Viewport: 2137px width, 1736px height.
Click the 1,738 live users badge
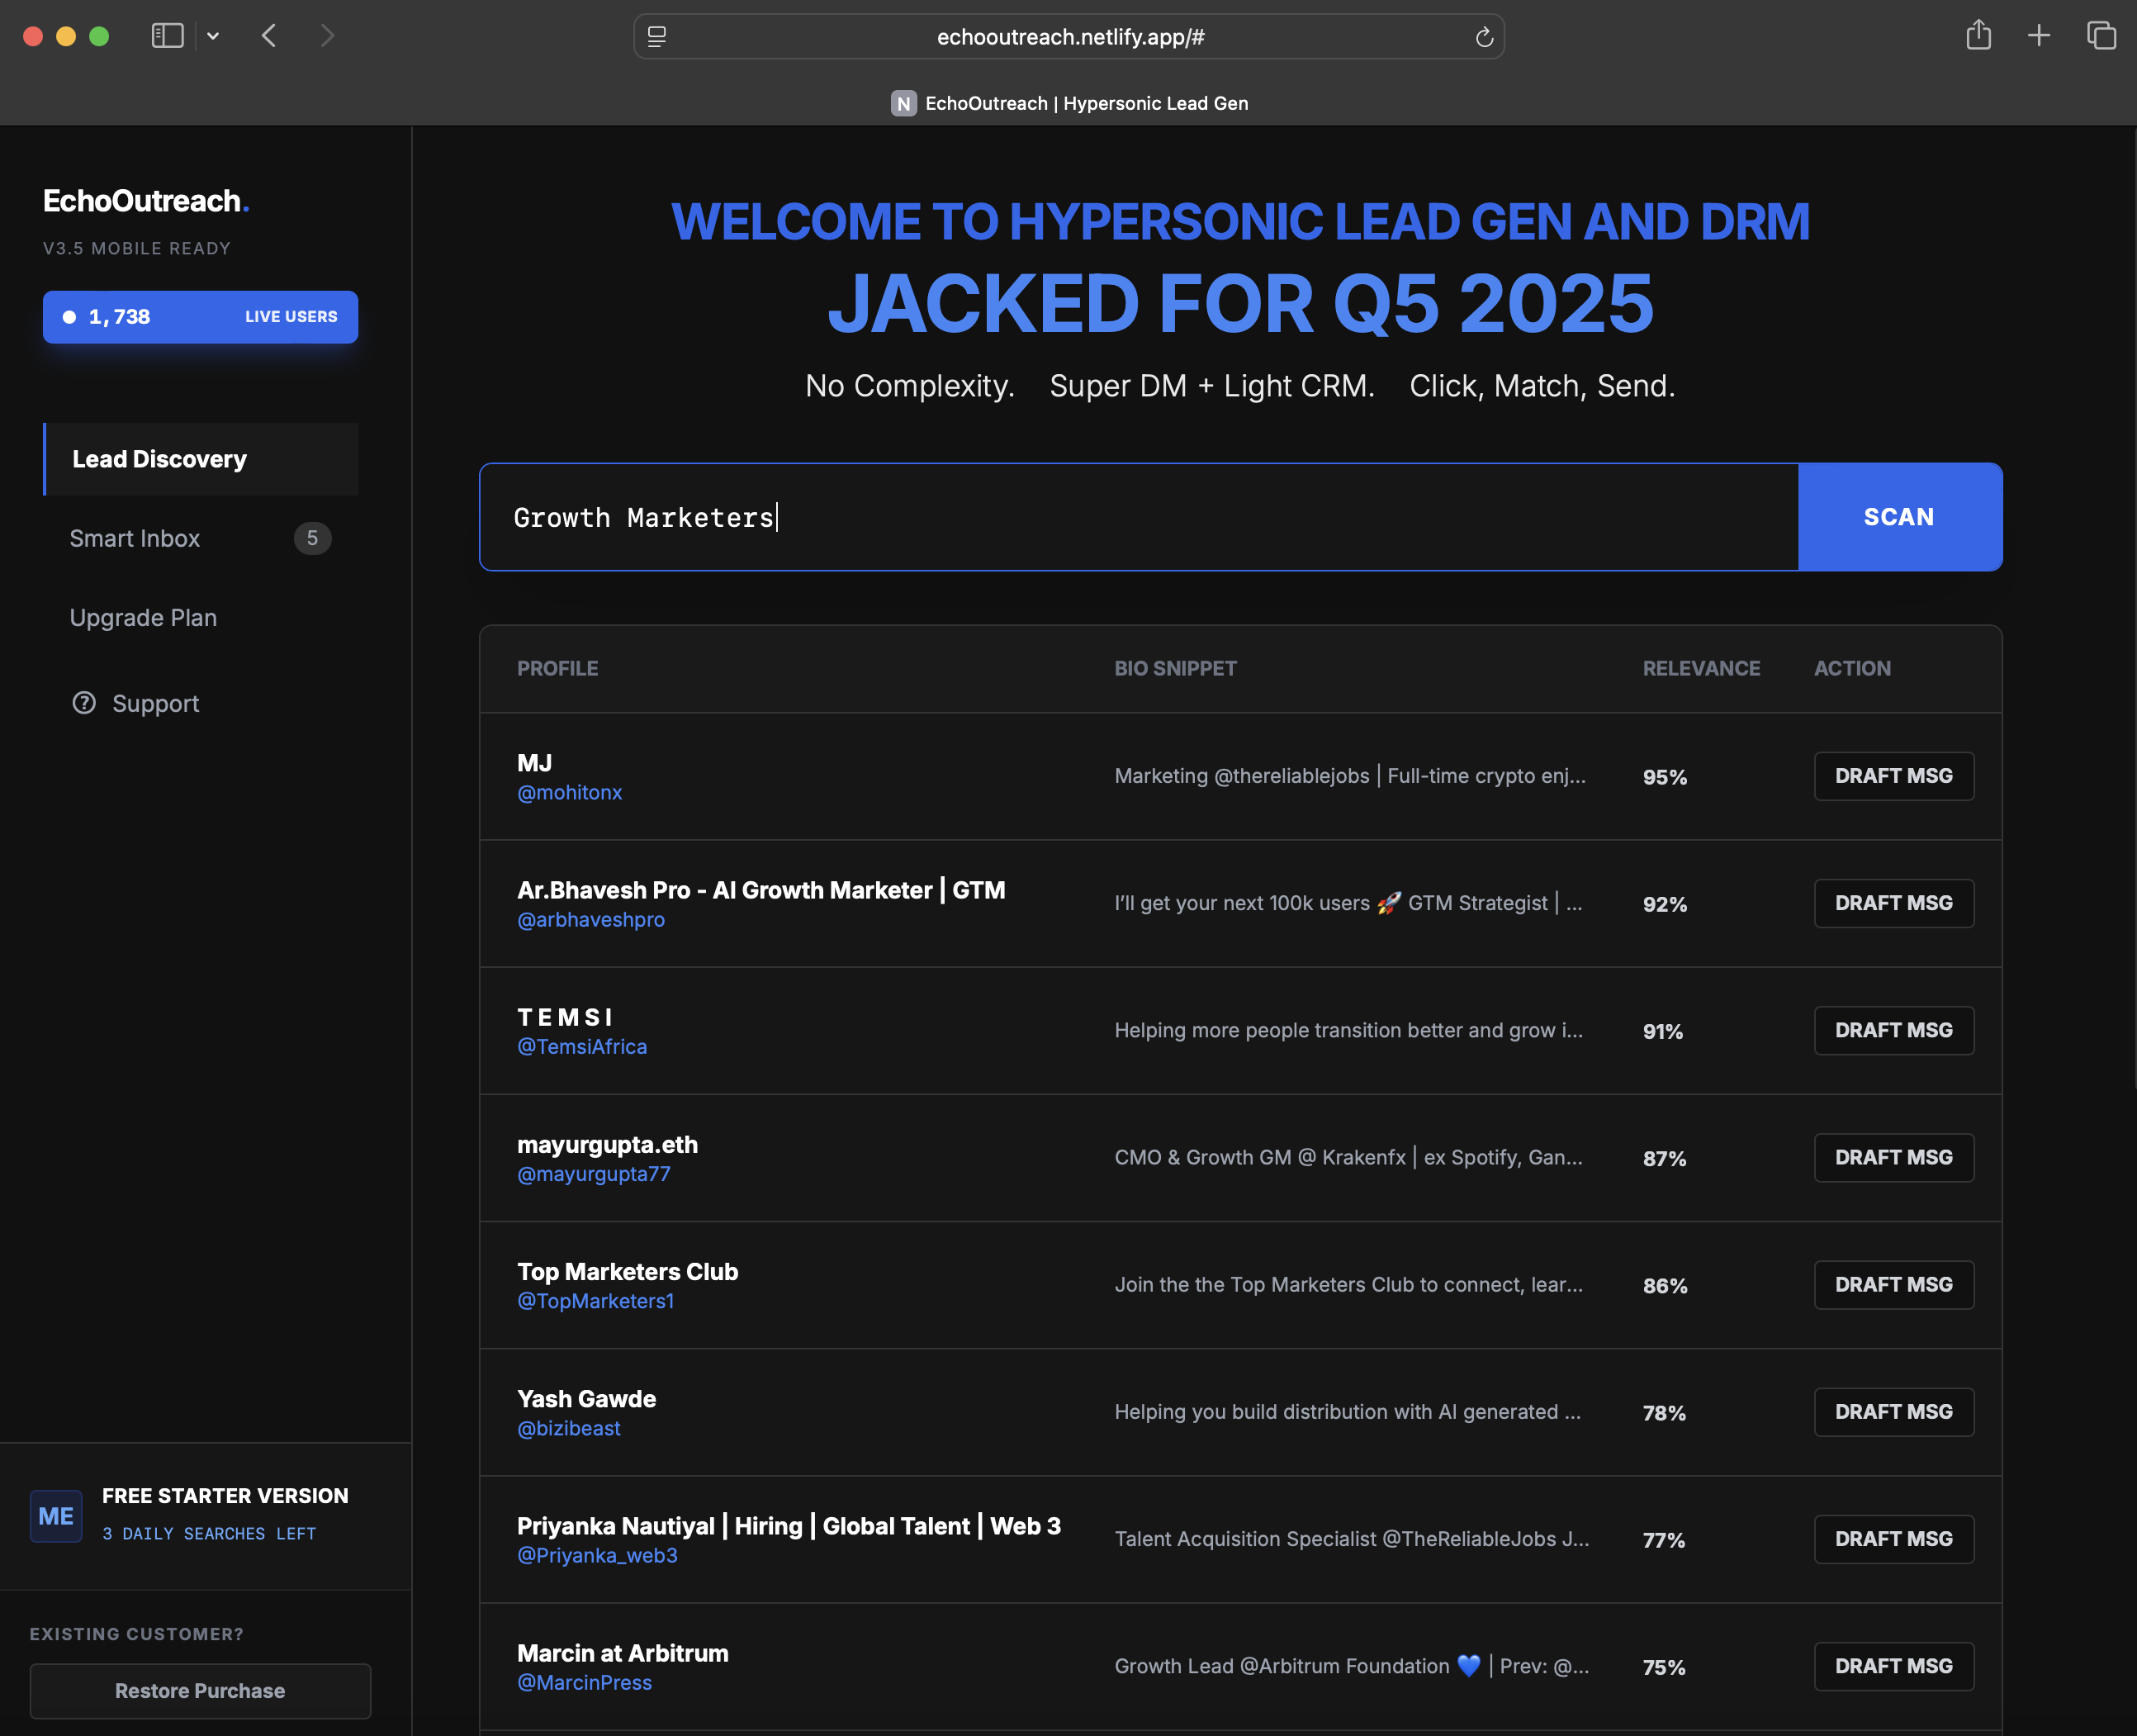point(200,317)
